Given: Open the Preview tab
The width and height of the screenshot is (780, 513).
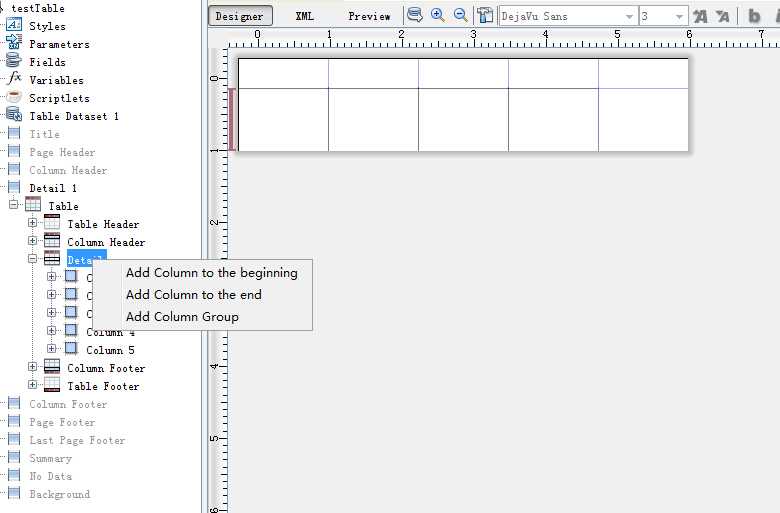Looking at the screenshot, I should [369, 16].
